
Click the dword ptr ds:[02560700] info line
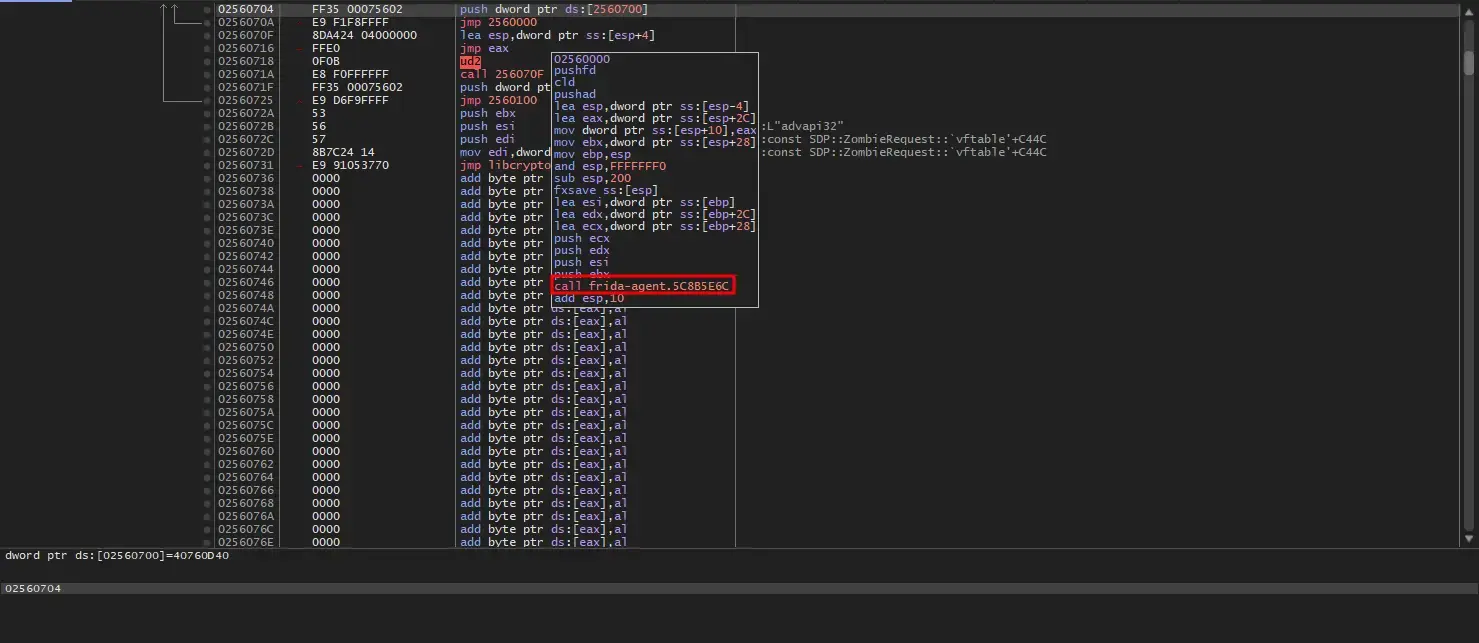pyautogui.click(x=117, y=555)
